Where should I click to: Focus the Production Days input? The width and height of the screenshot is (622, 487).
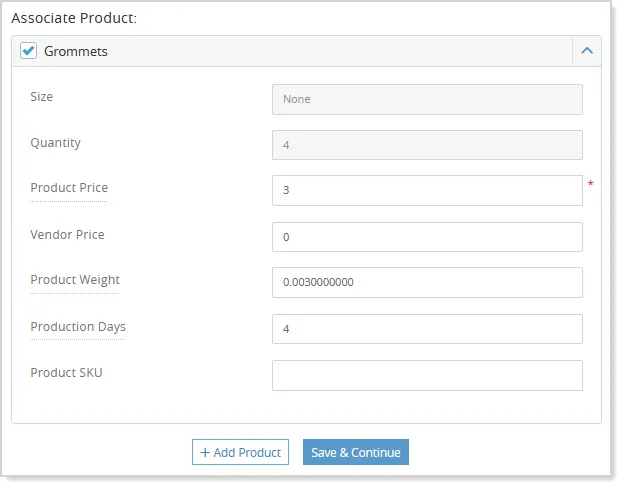point(427,329)
